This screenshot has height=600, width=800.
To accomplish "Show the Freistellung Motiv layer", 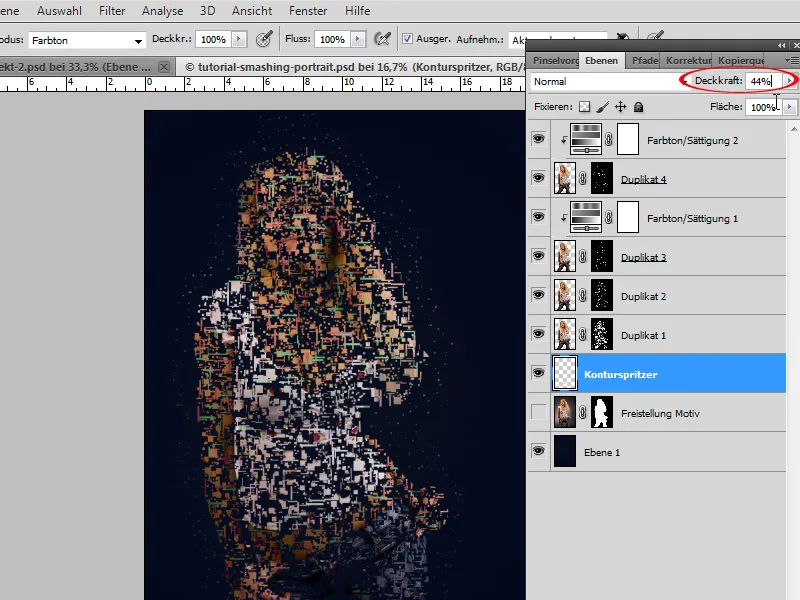I will point(538,412).
